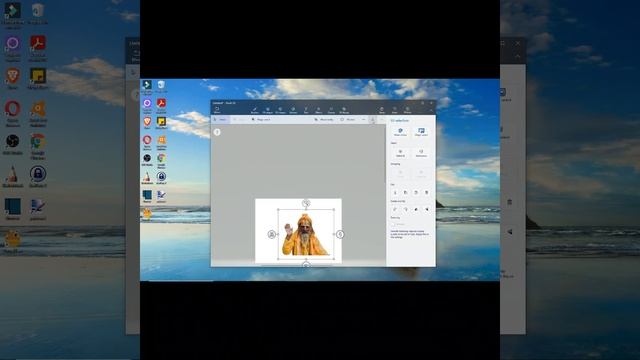Select the Text tool
640x360 pixels.
click(x=306, y=111)
